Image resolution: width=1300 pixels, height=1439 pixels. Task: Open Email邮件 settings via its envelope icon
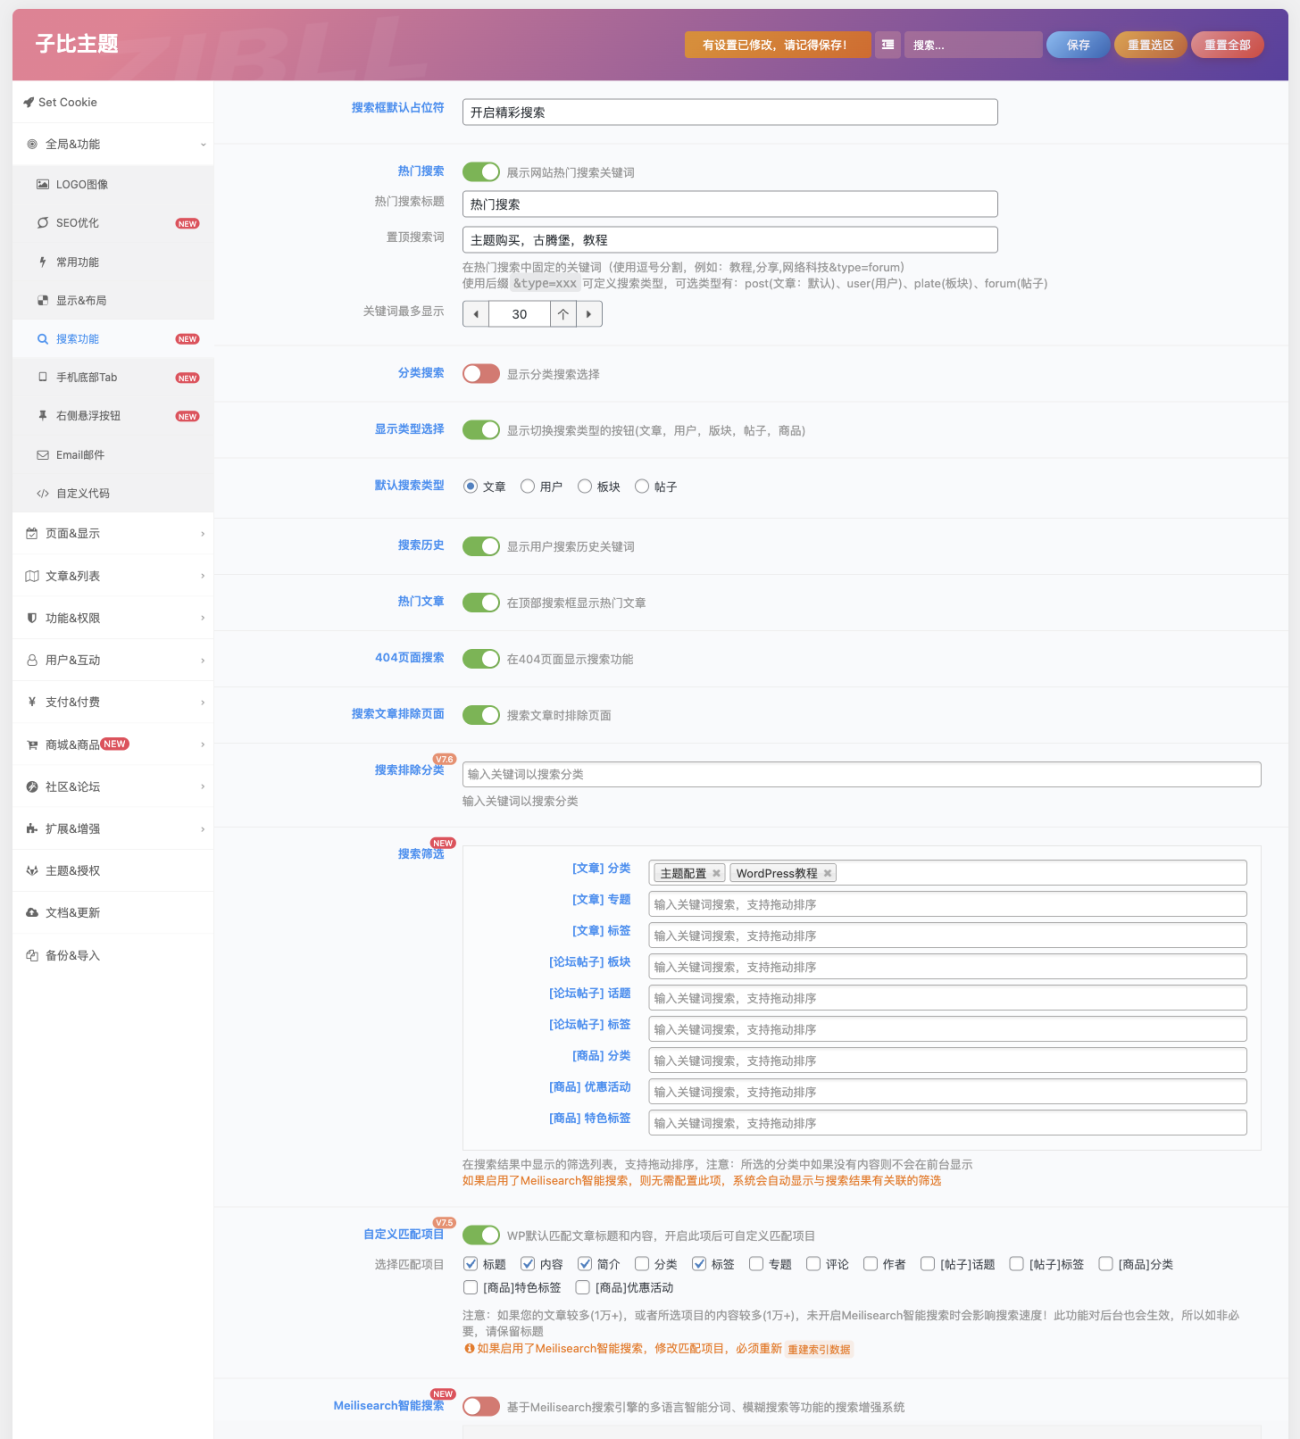tap(41, 455)
